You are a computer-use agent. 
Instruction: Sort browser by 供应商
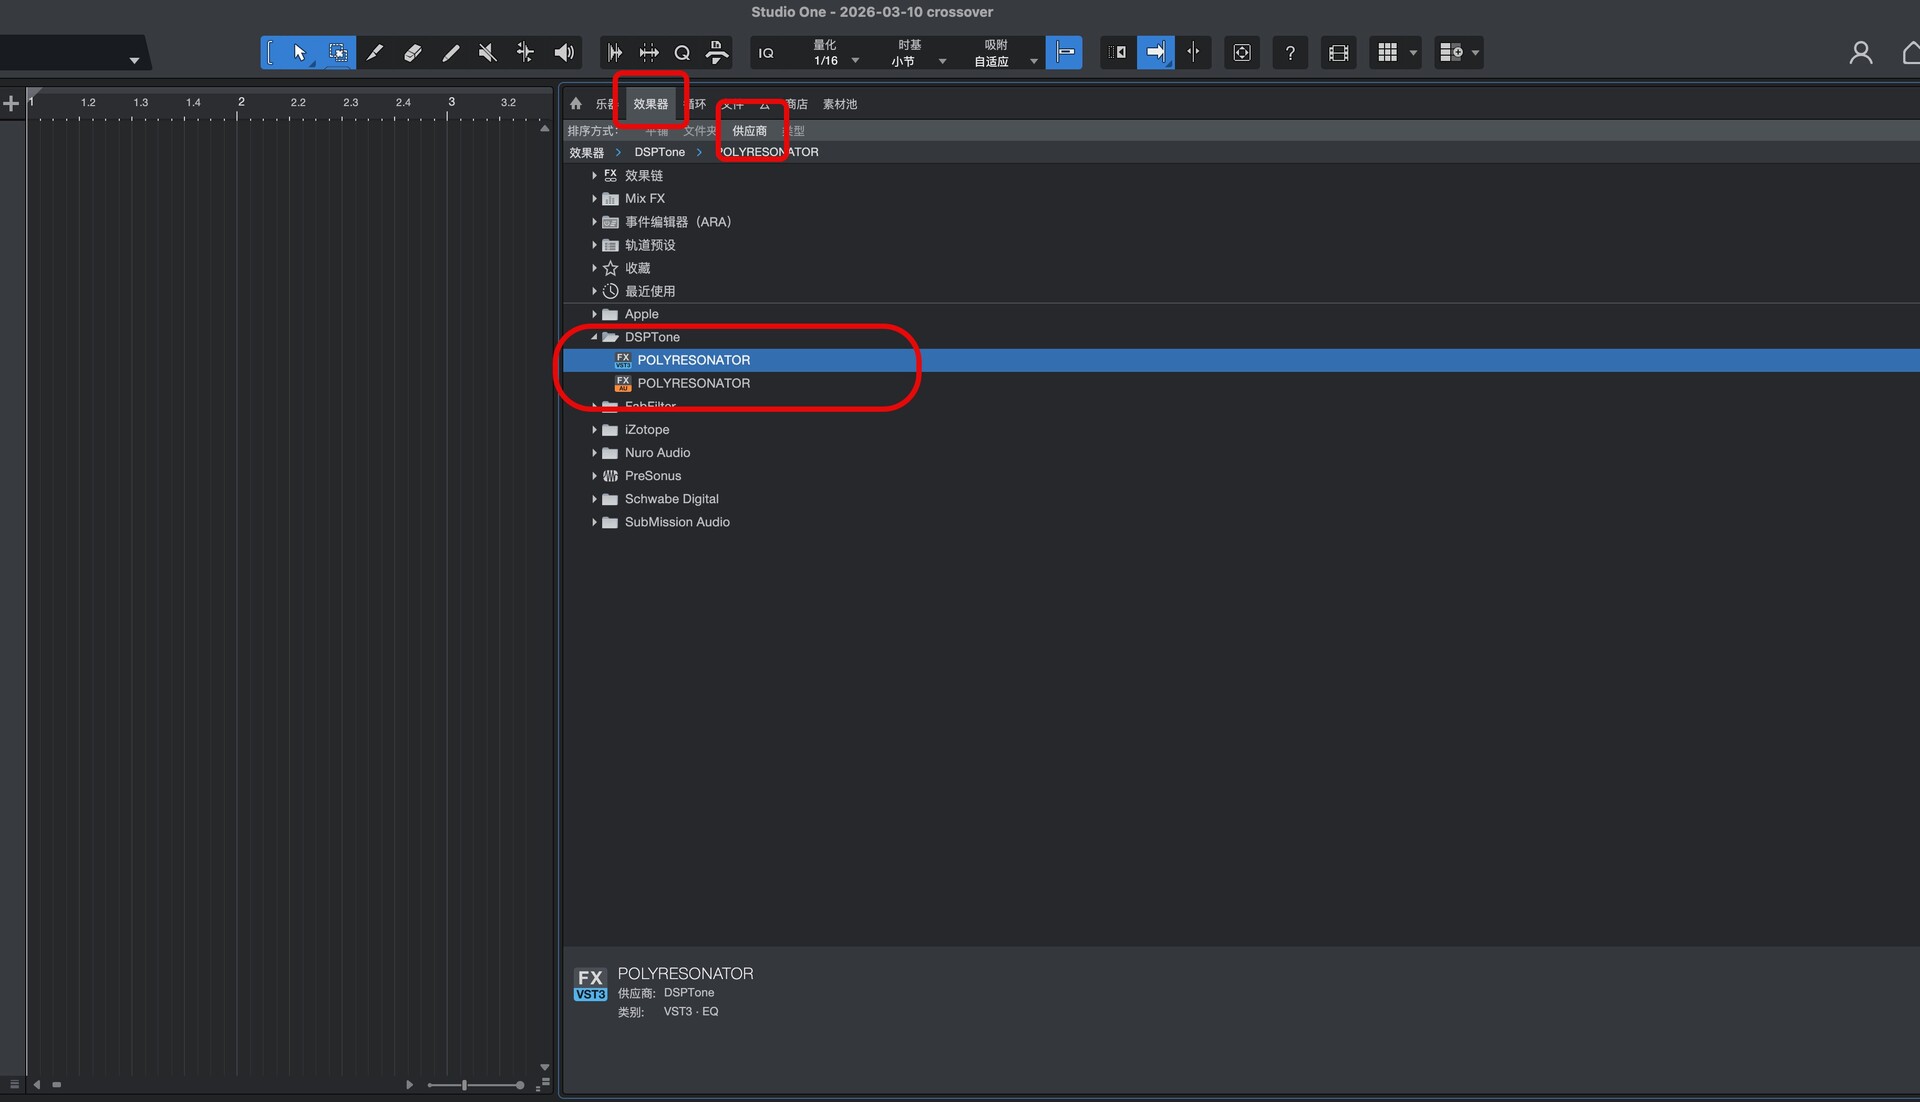[749, 131]
